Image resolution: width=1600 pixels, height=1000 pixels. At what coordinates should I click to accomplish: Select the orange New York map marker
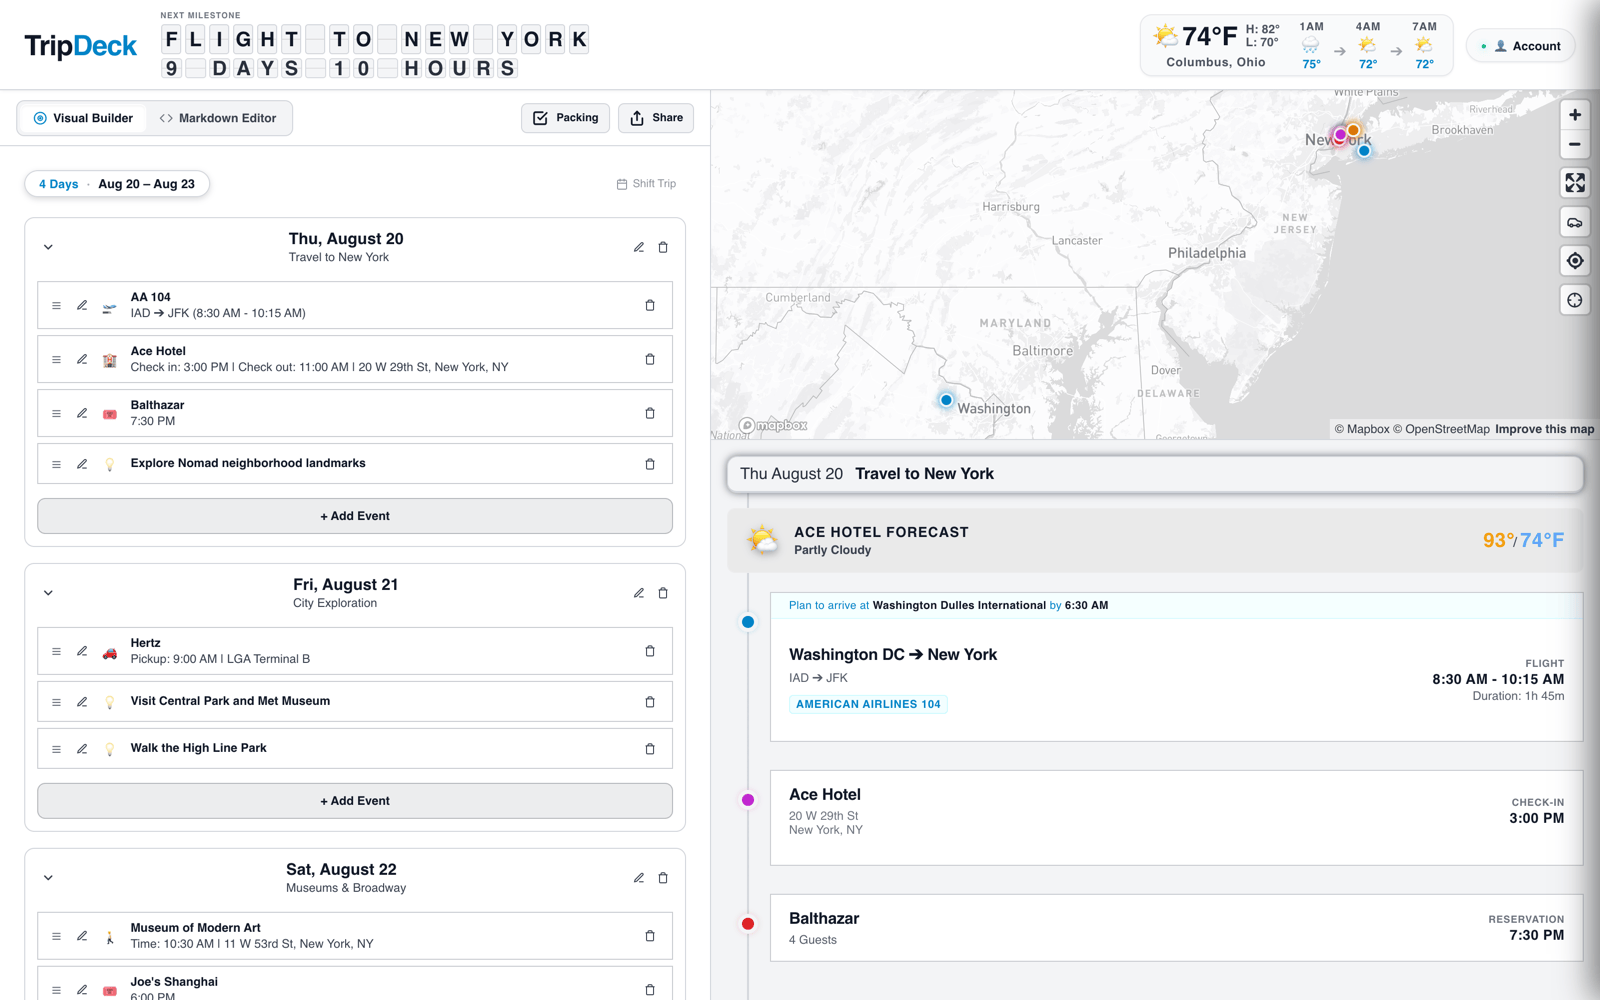point(1353,130)
